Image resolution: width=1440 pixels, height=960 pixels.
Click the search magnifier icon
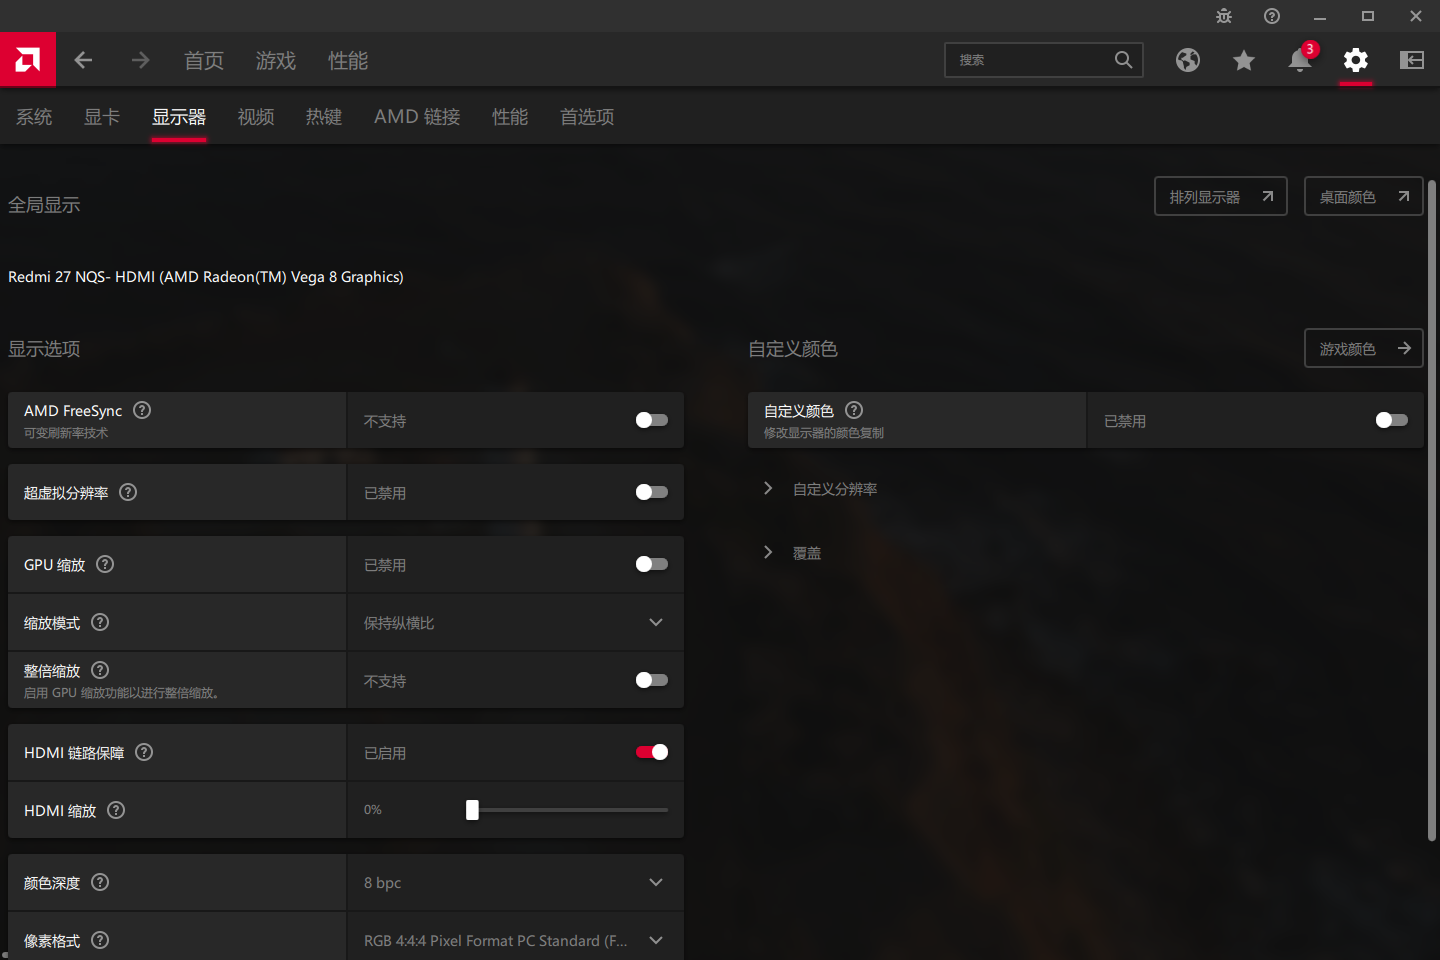(x=1124, y=60)
